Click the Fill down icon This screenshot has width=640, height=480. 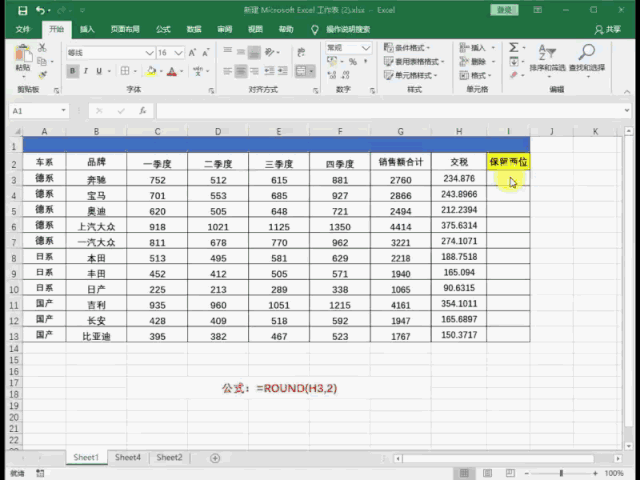[513, 62]
